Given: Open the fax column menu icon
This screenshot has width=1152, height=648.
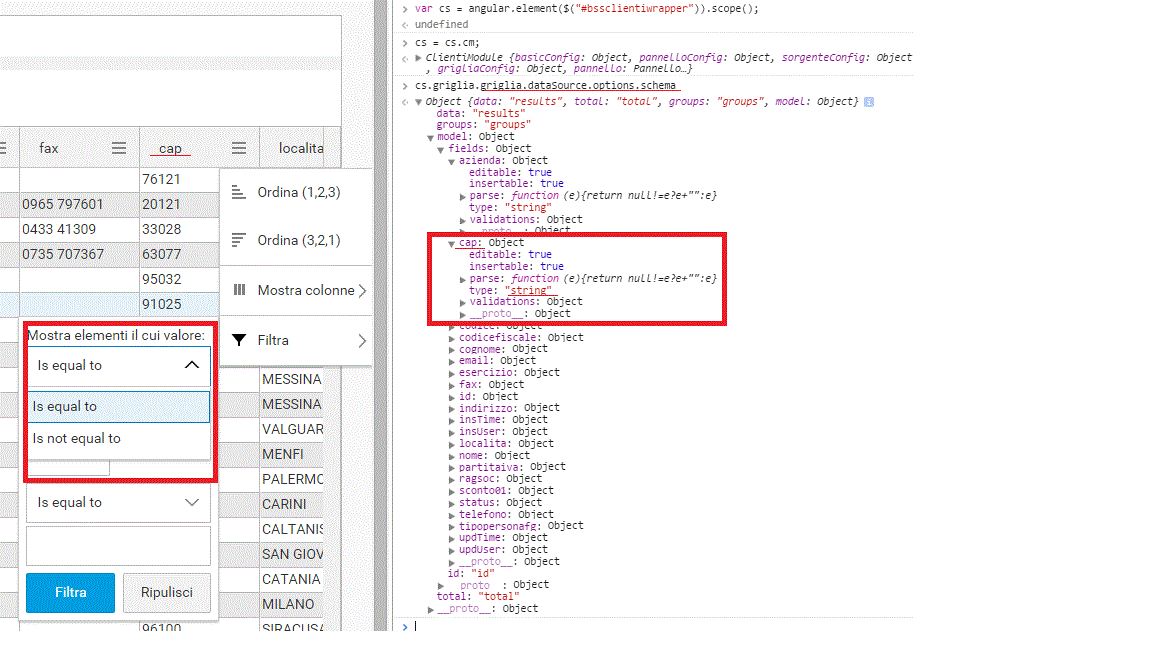Looking at the screenshot, I should coord(120,147).
